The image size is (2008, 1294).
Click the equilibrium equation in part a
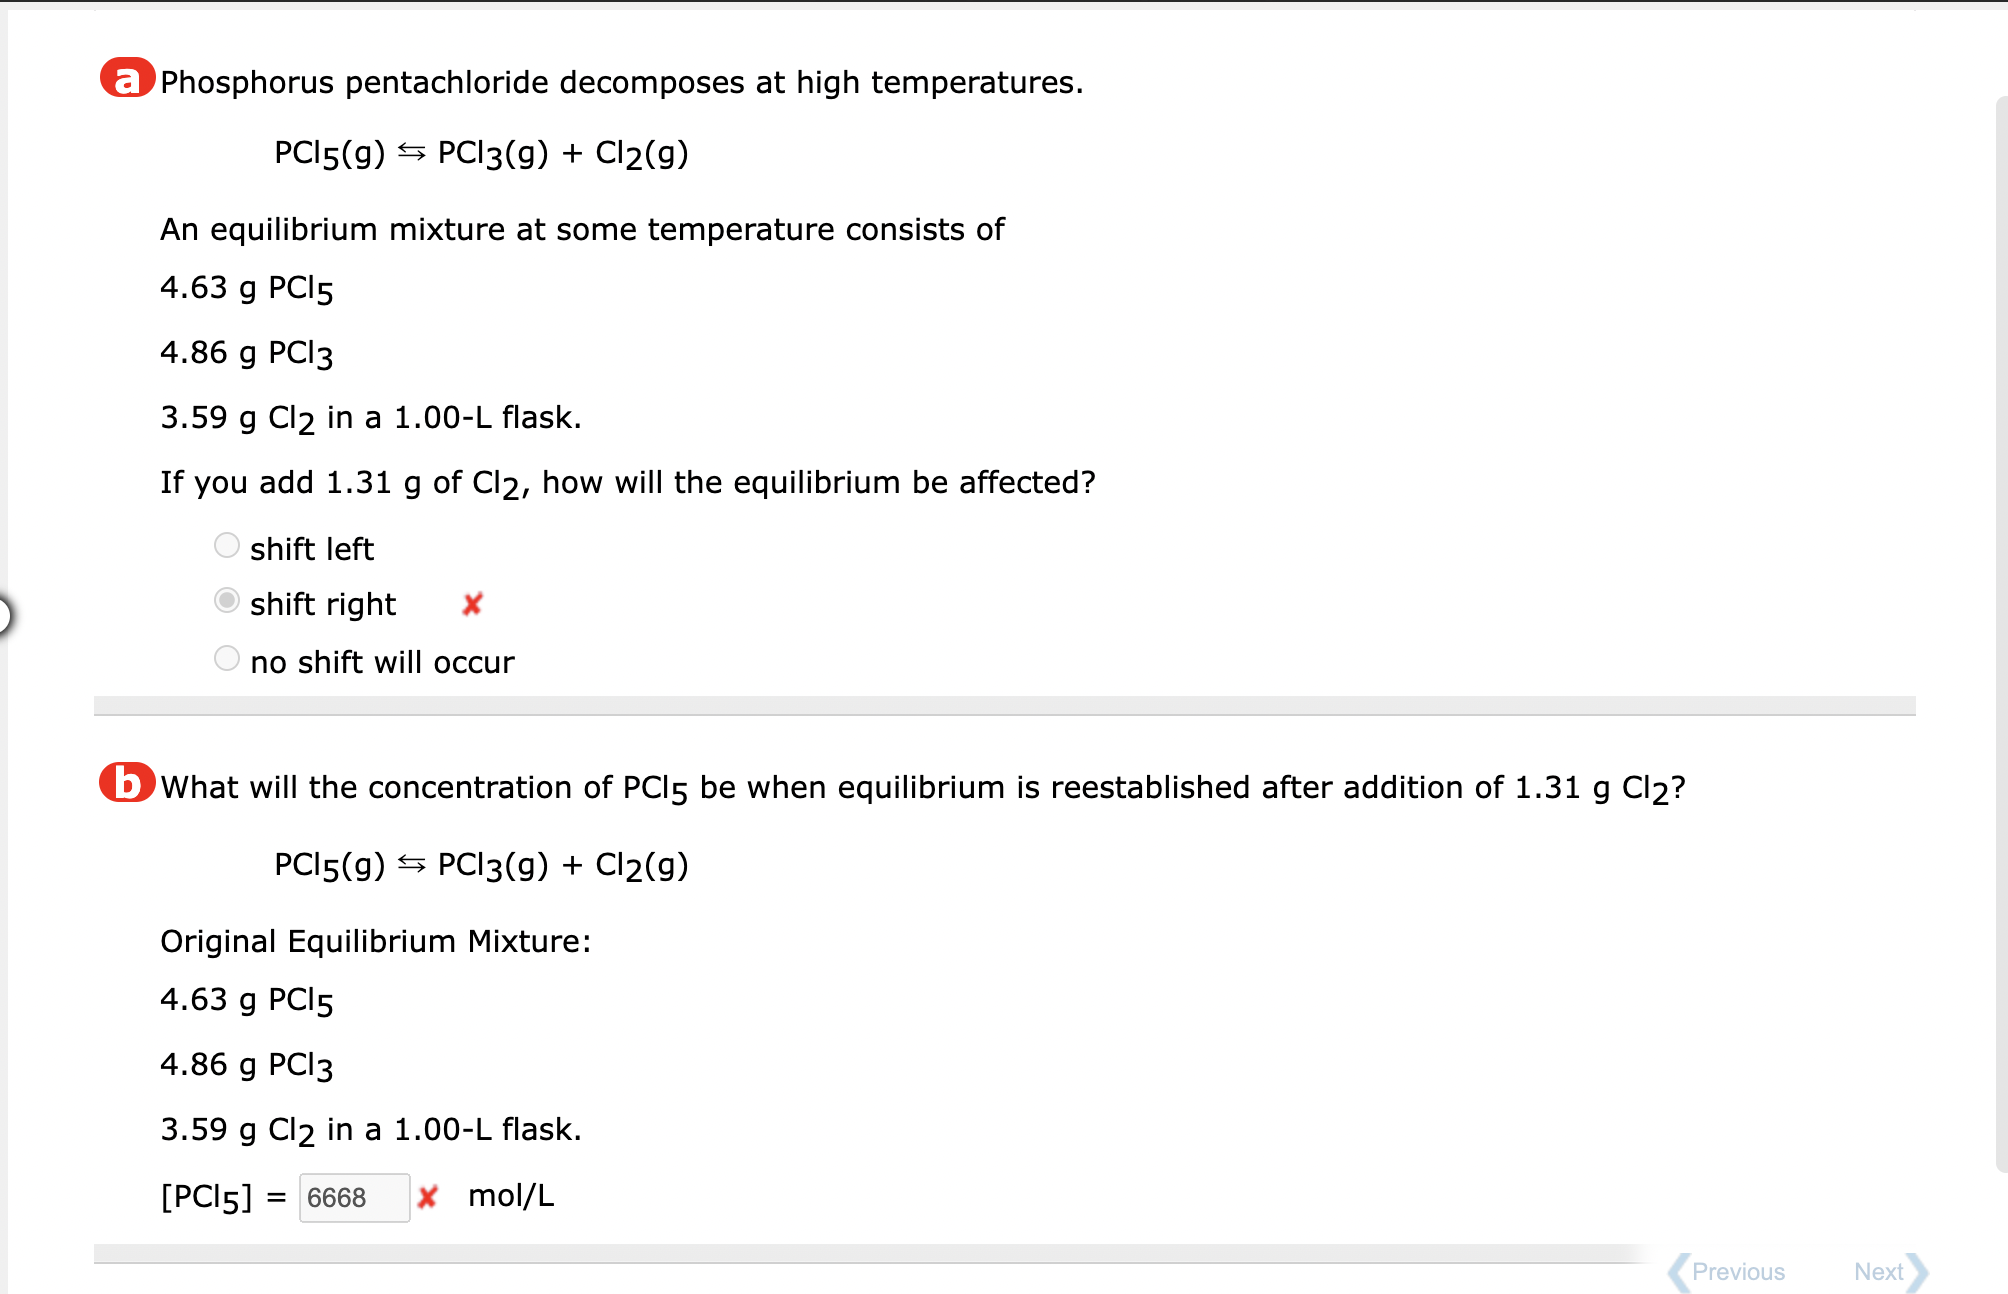(x=480, y=152)
